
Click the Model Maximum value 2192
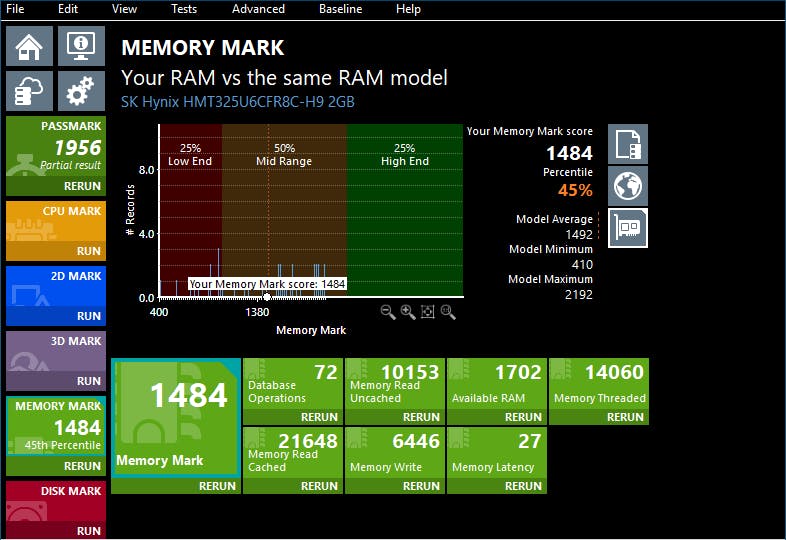click(x=579, y=294)
